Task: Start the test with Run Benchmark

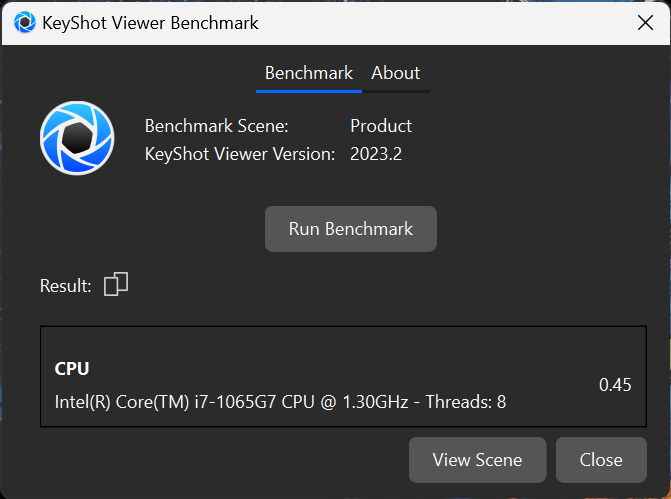Action: click(351, 229)
